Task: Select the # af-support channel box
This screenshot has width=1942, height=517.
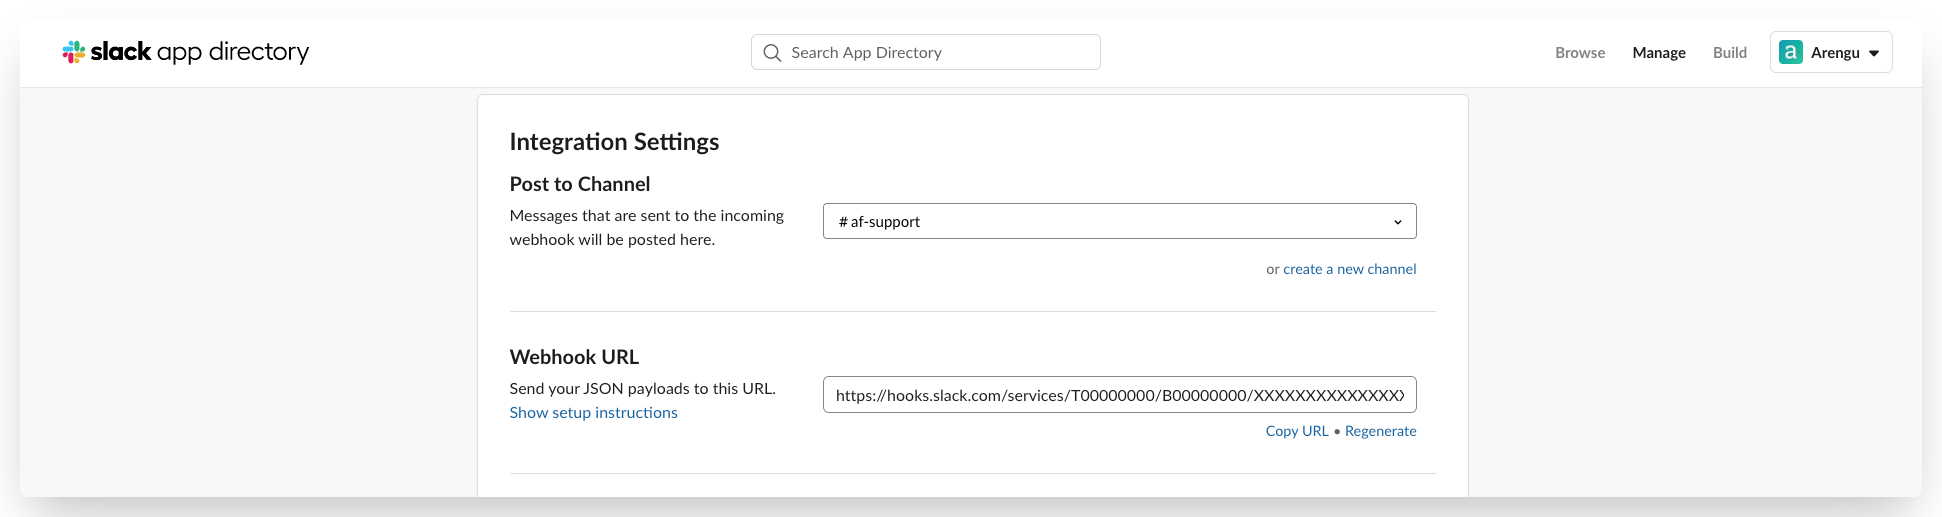Action: (x=1100, y=222)
